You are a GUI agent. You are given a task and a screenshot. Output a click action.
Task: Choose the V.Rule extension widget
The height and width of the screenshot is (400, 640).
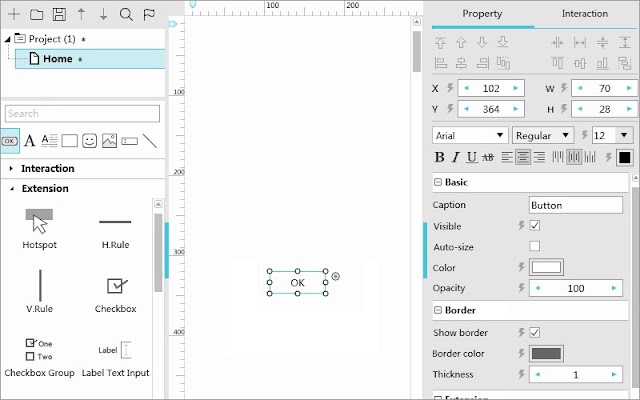tap(40, 291)
